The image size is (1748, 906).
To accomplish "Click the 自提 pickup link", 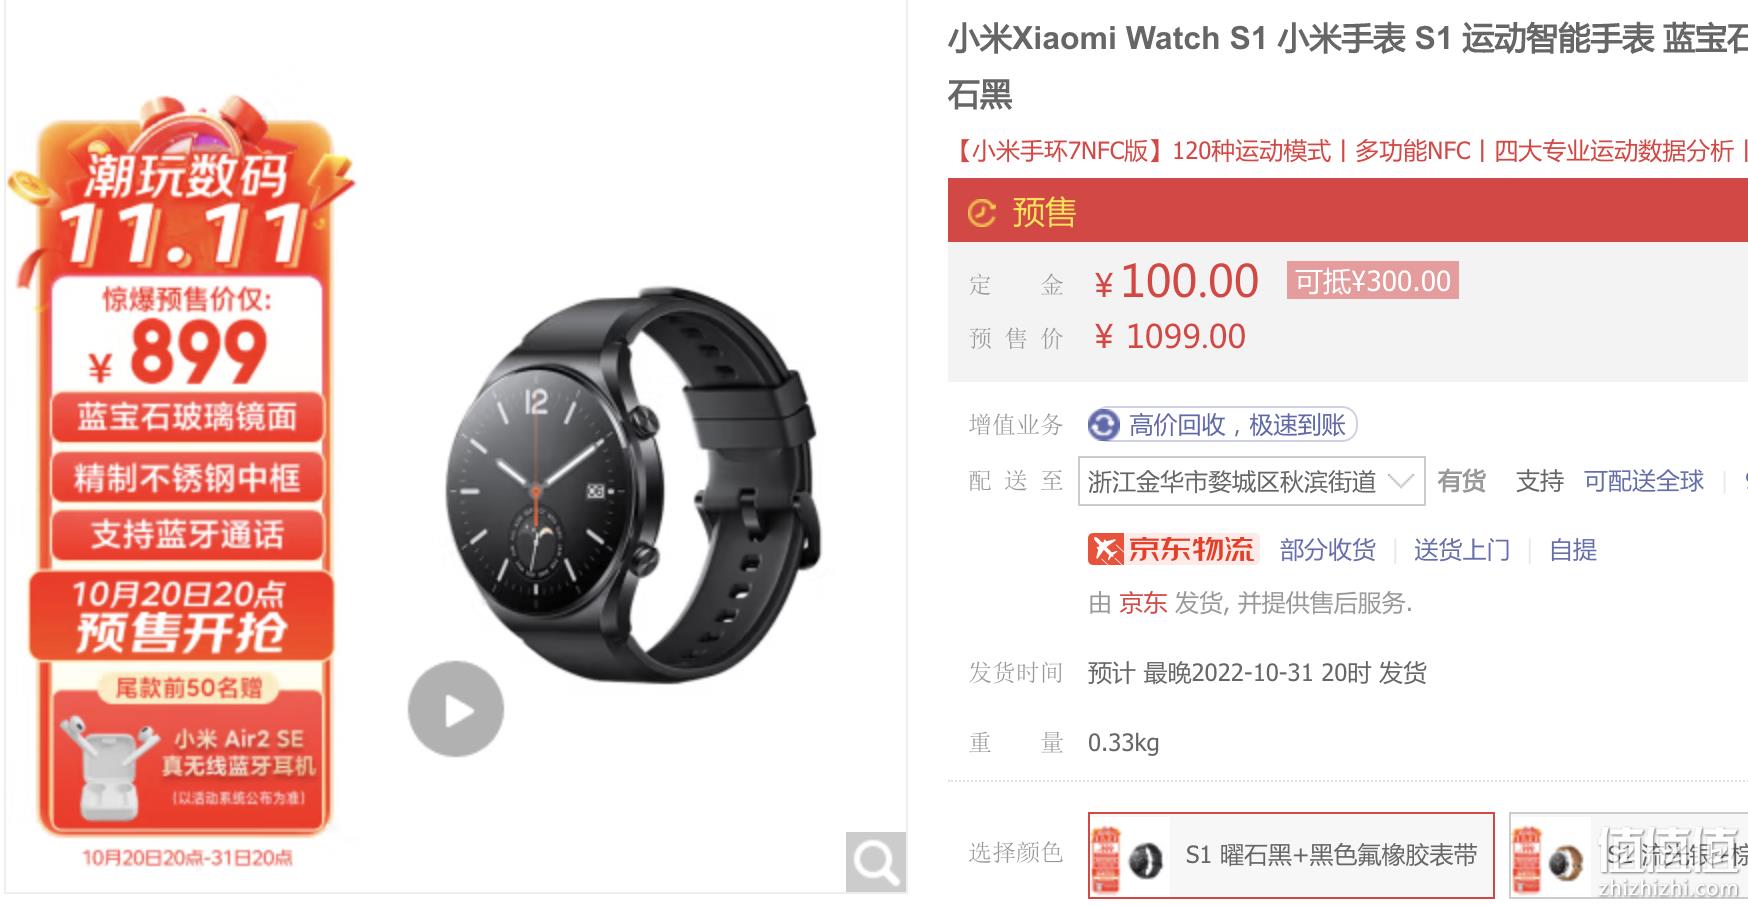I will pyautogui.click(x=1572, y=549).
